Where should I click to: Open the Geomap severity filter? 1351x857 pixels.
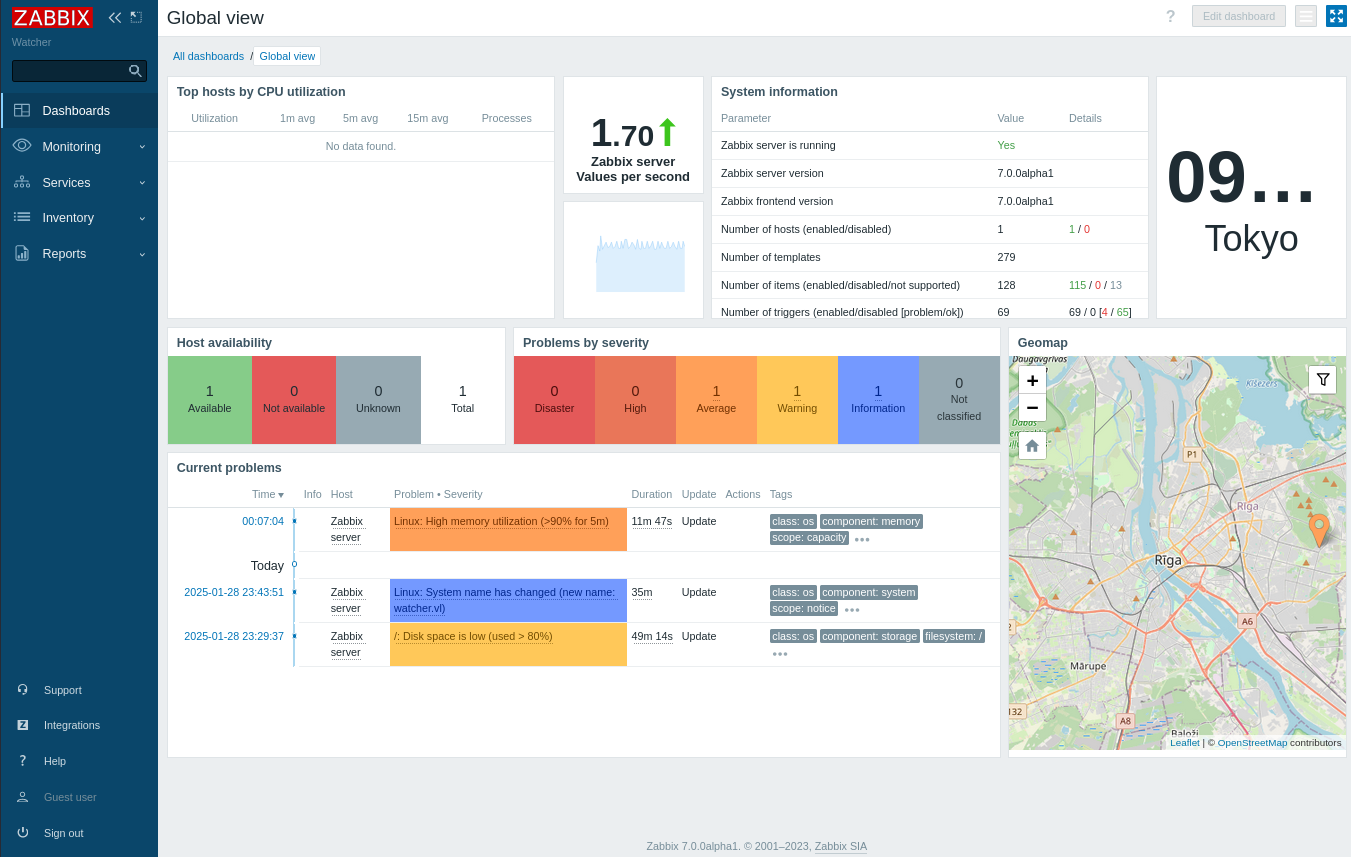coord(1323,379)
